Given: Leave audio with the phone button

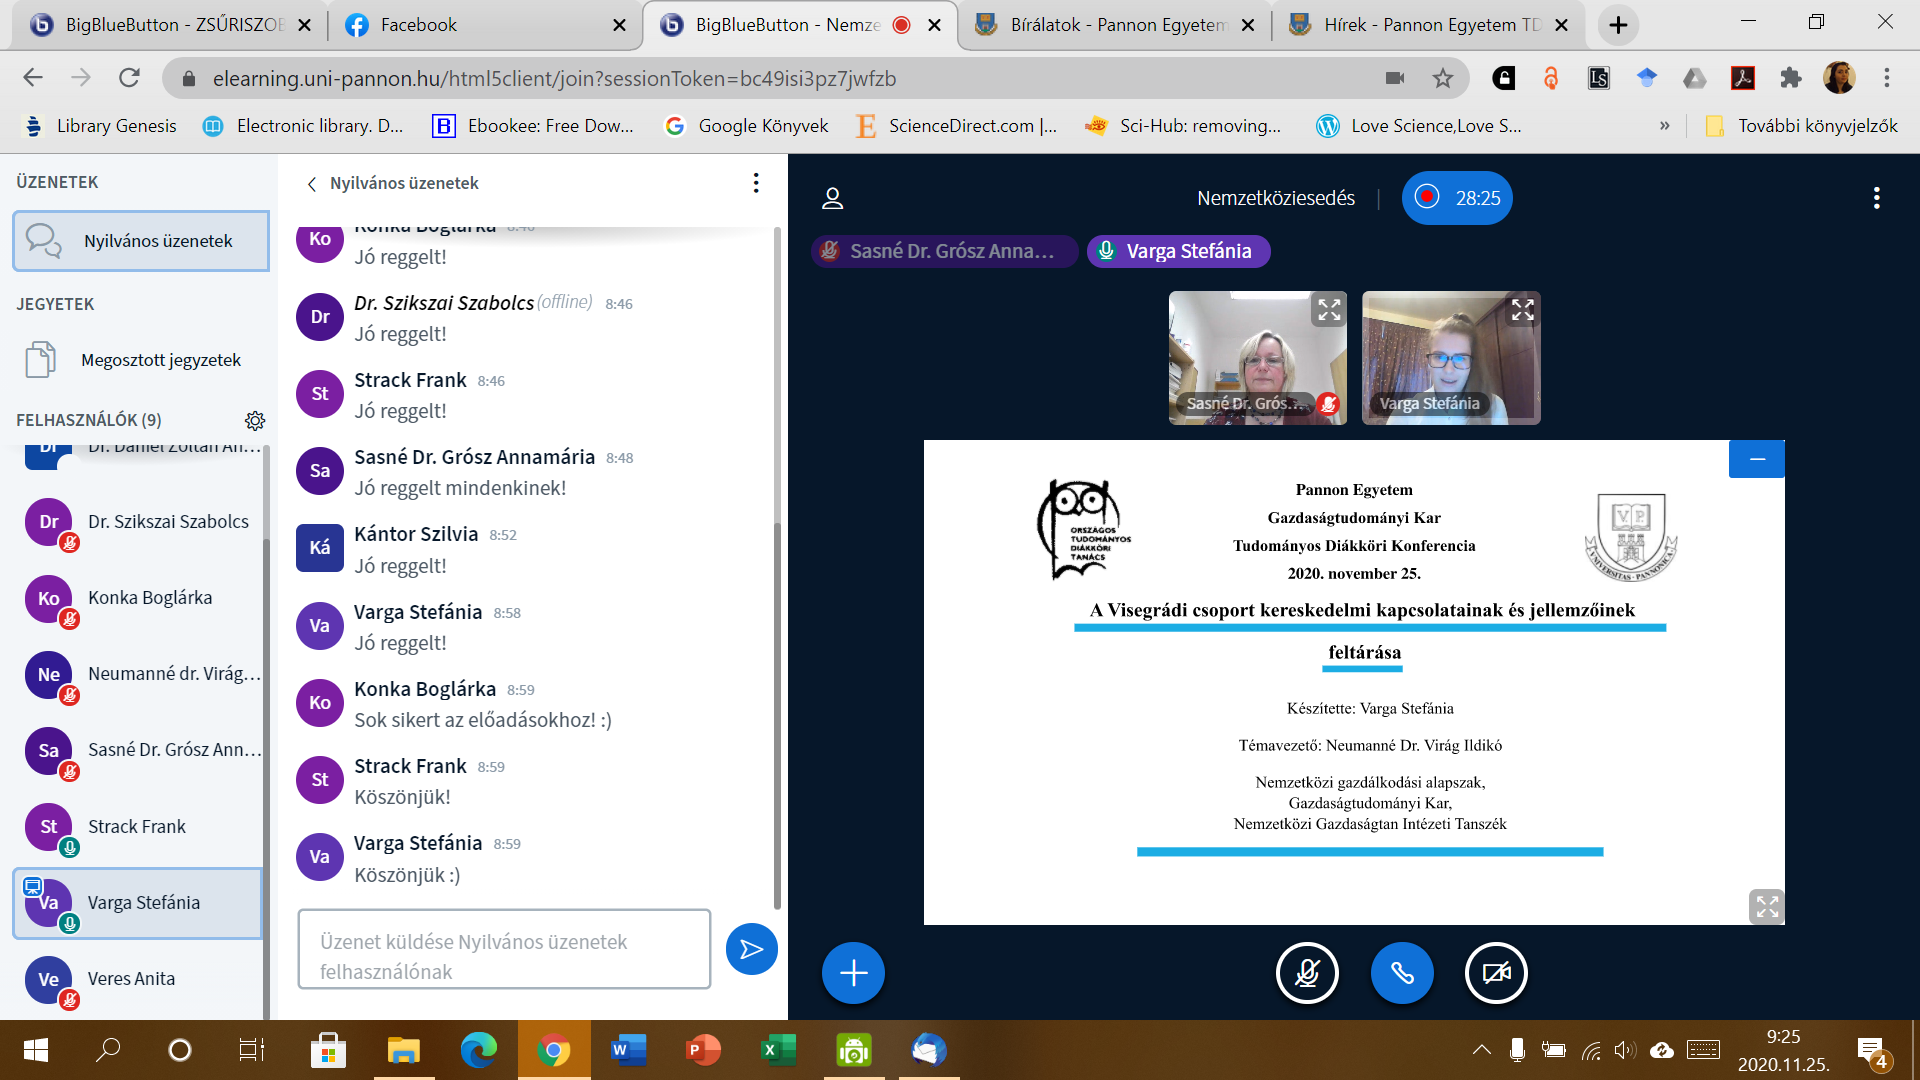Looking at the screenshot, I should [1401, 972].
